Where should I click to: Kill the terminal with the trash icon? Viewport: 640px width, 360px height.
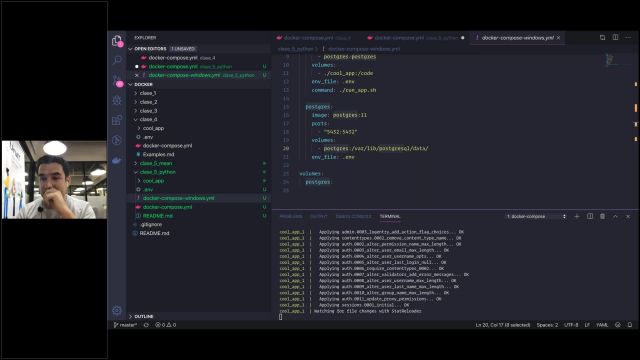point(602,216)
